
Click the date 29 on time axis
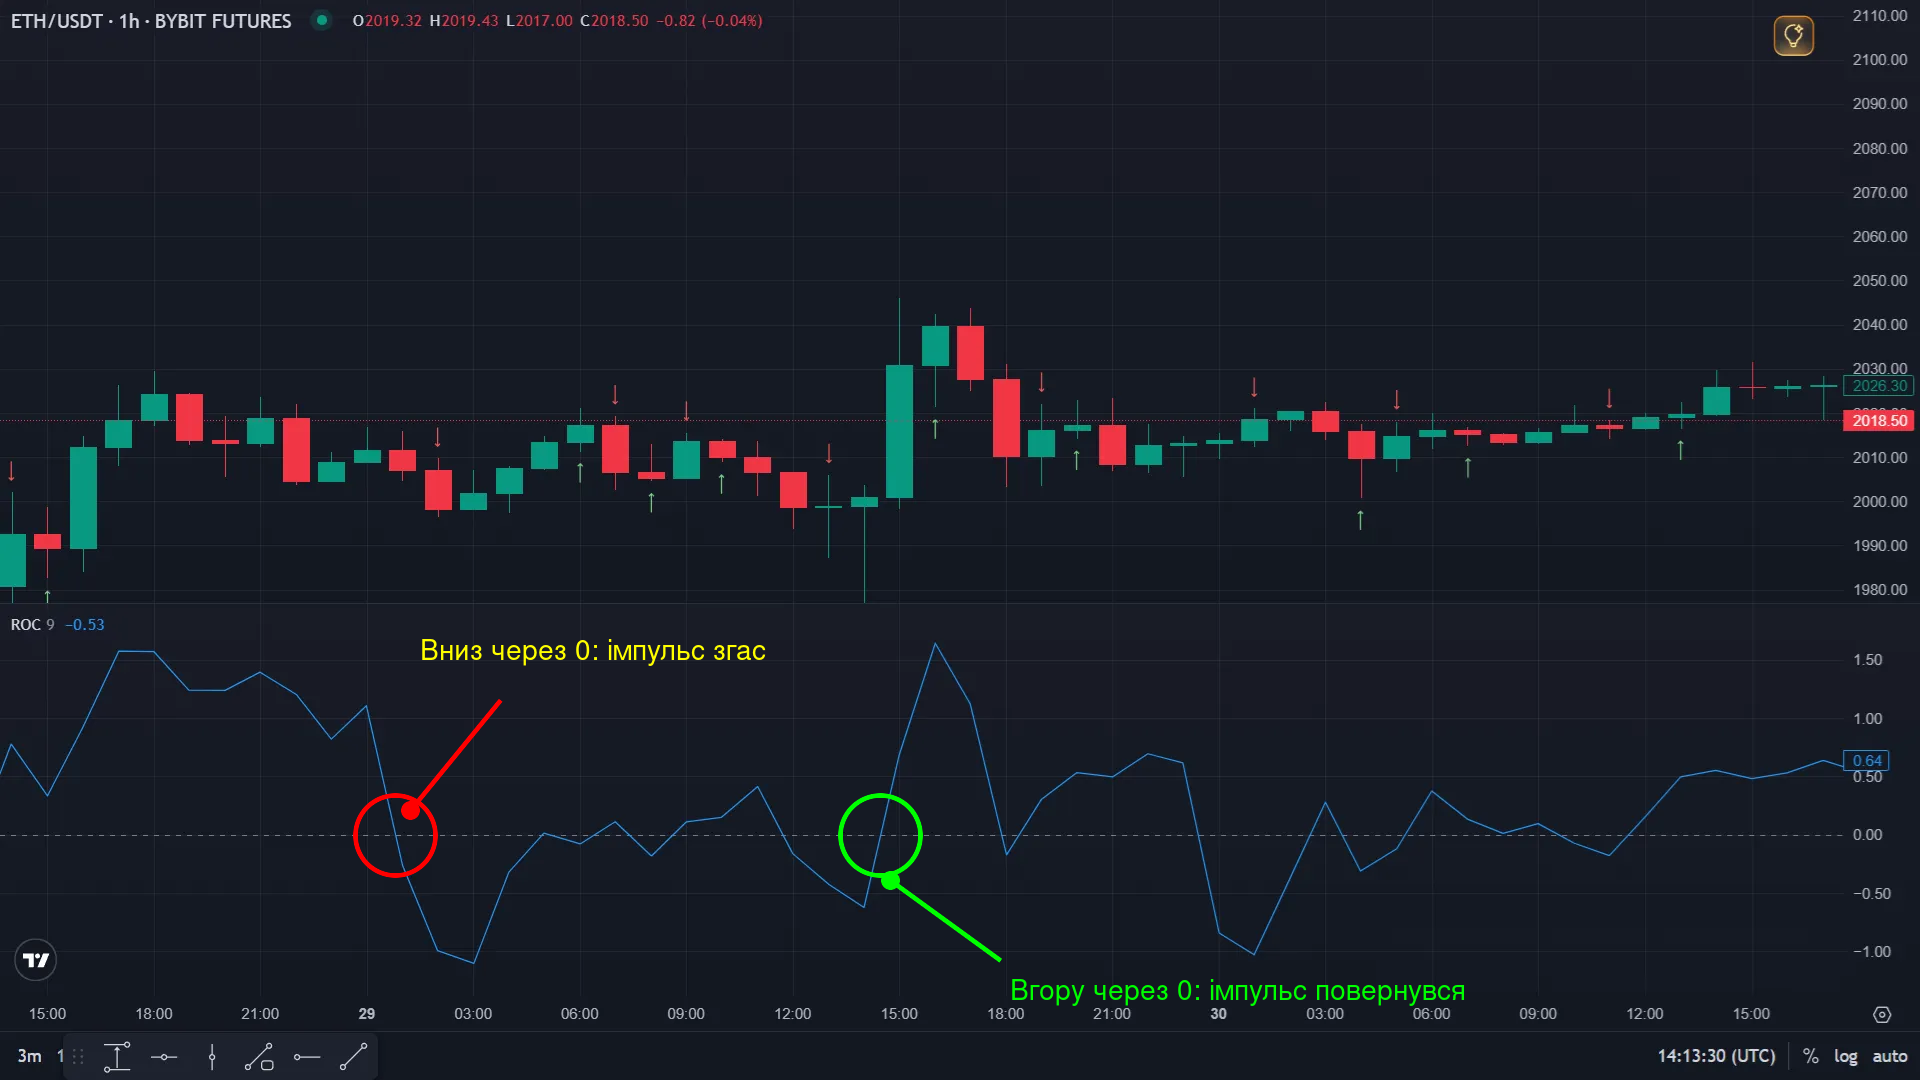click(x=367, y=1014)
